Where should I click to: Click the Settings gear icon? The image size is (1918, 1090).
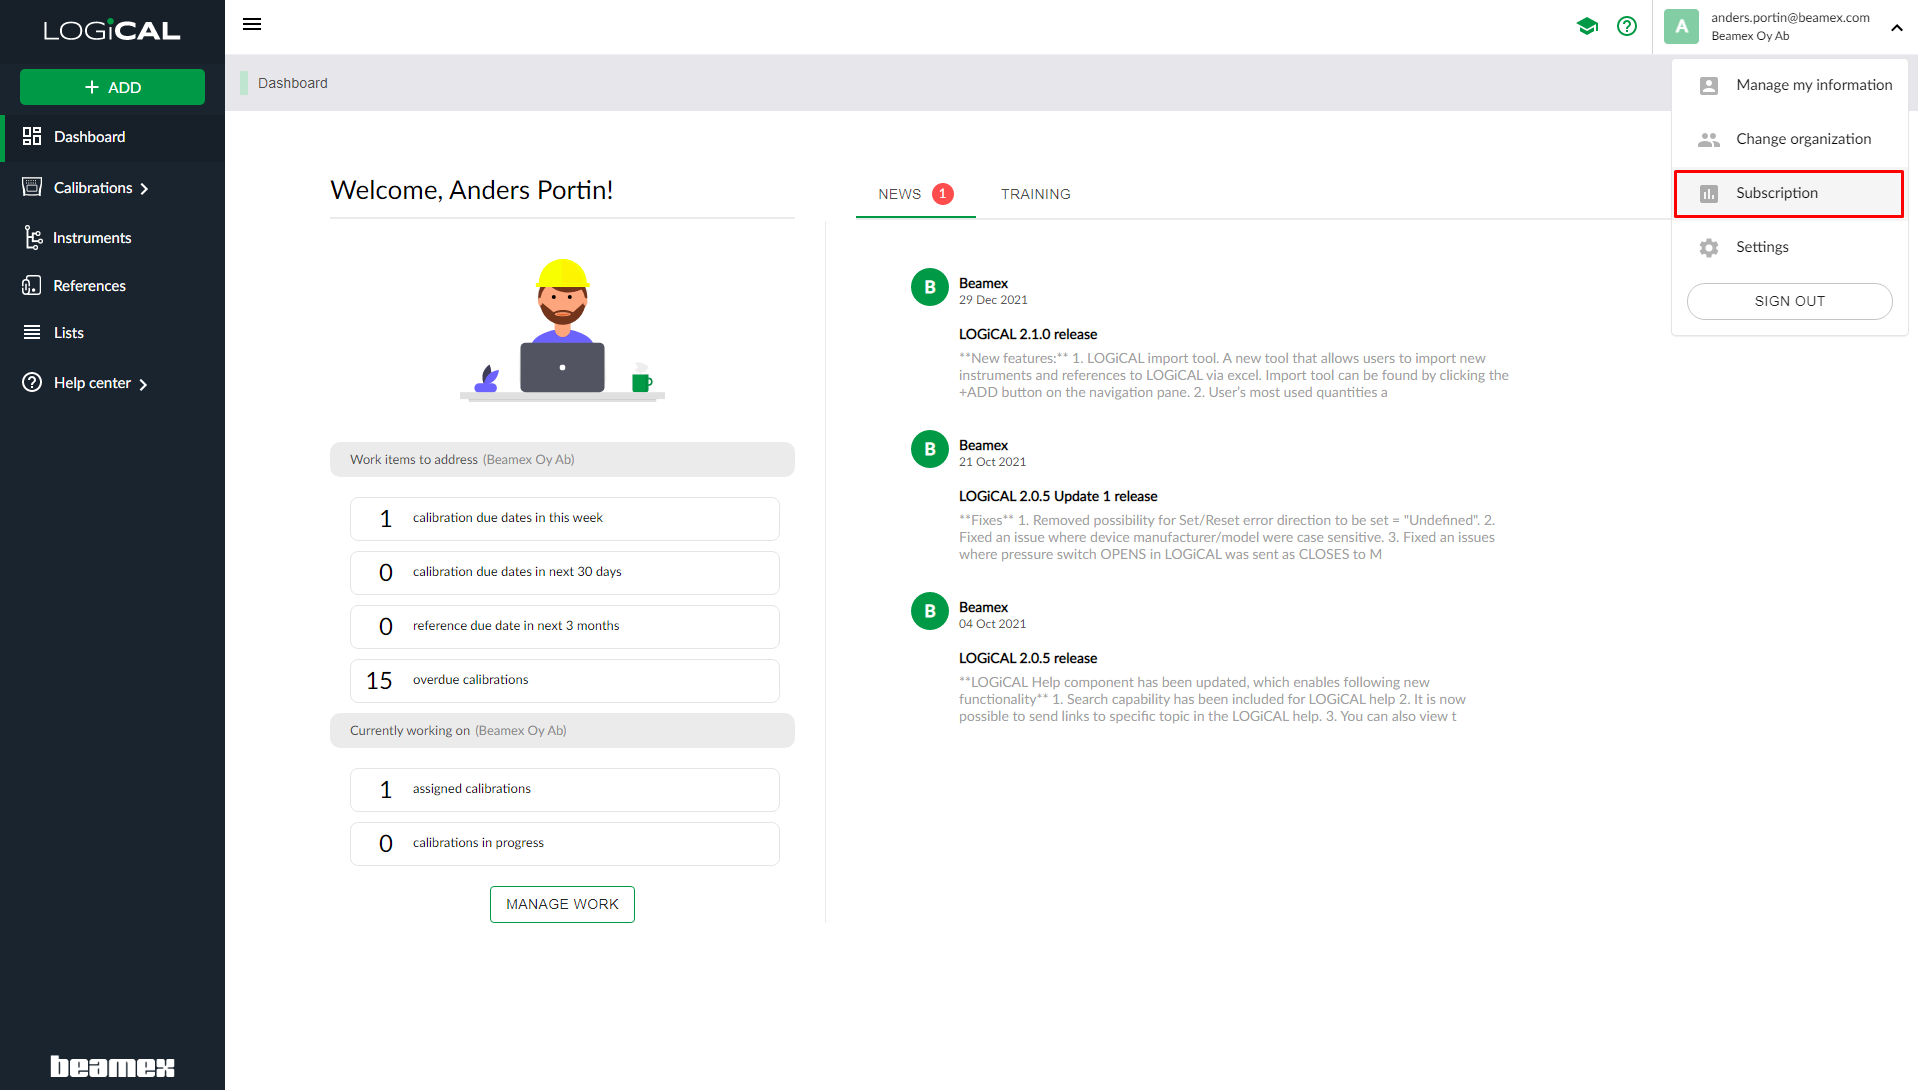click(1709, 248)
